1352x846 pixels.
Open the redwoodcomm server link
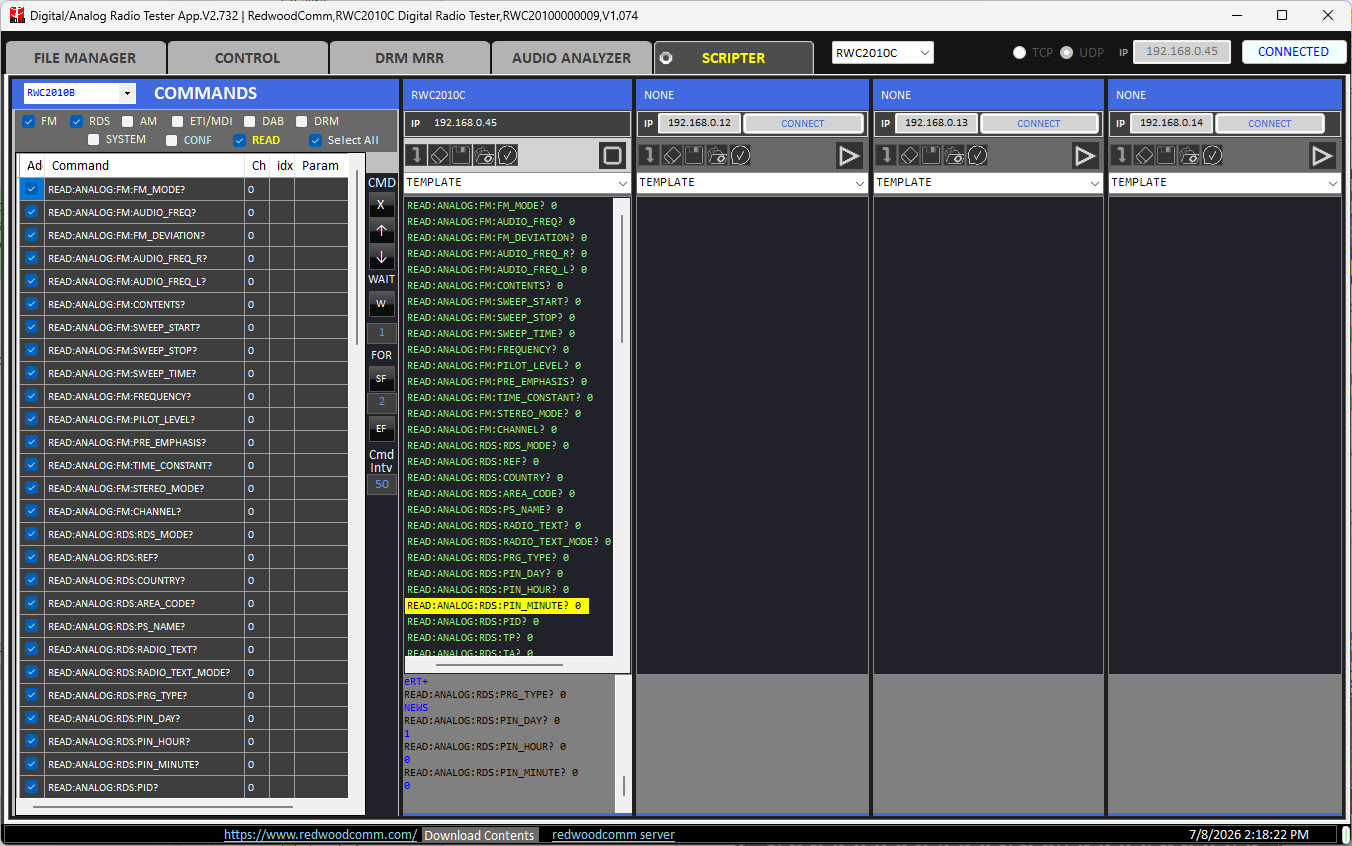pyautogui.click(x=613, y=835)
